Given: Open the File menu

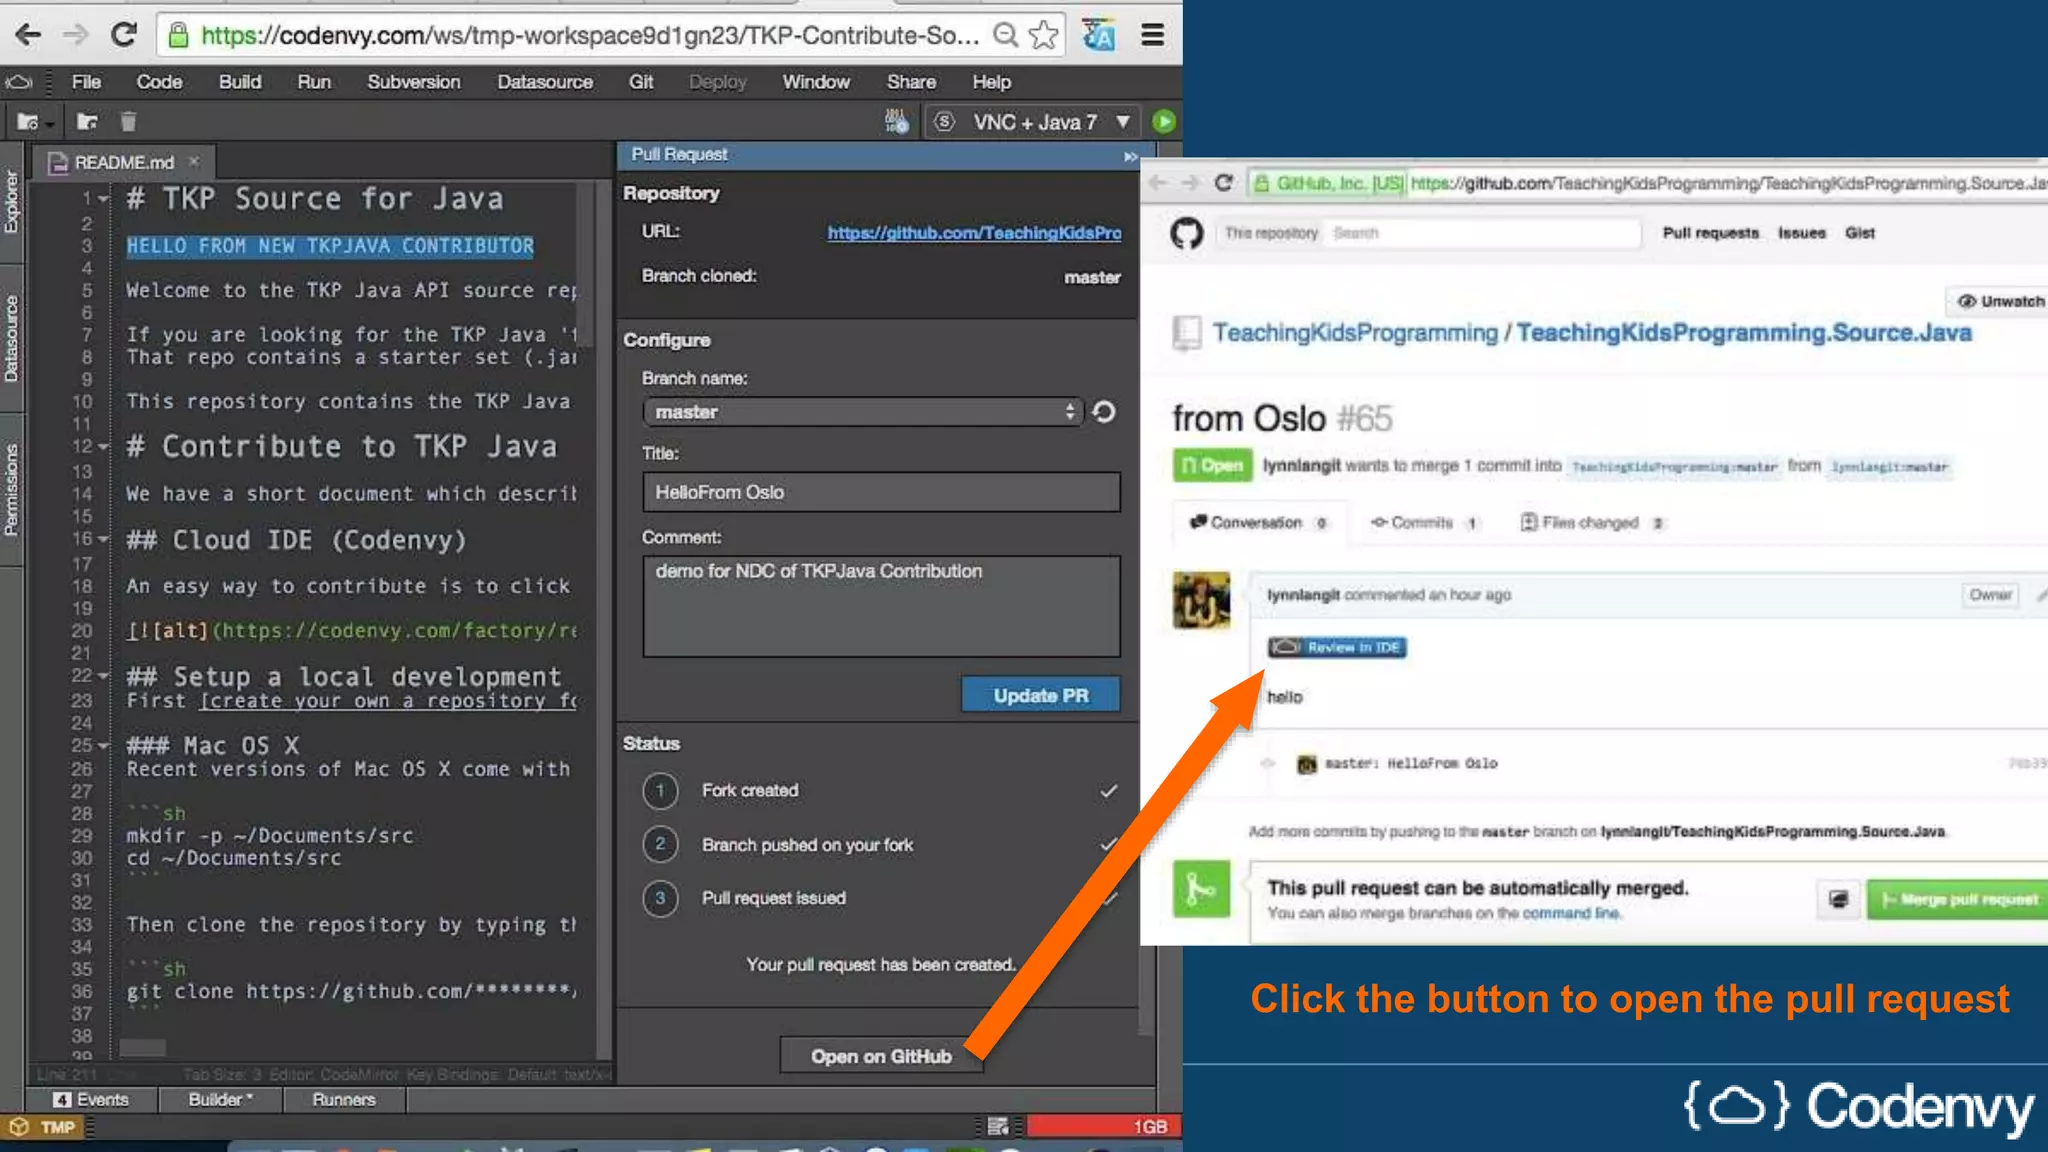Looking at the screenshot, I should [86, 82].
